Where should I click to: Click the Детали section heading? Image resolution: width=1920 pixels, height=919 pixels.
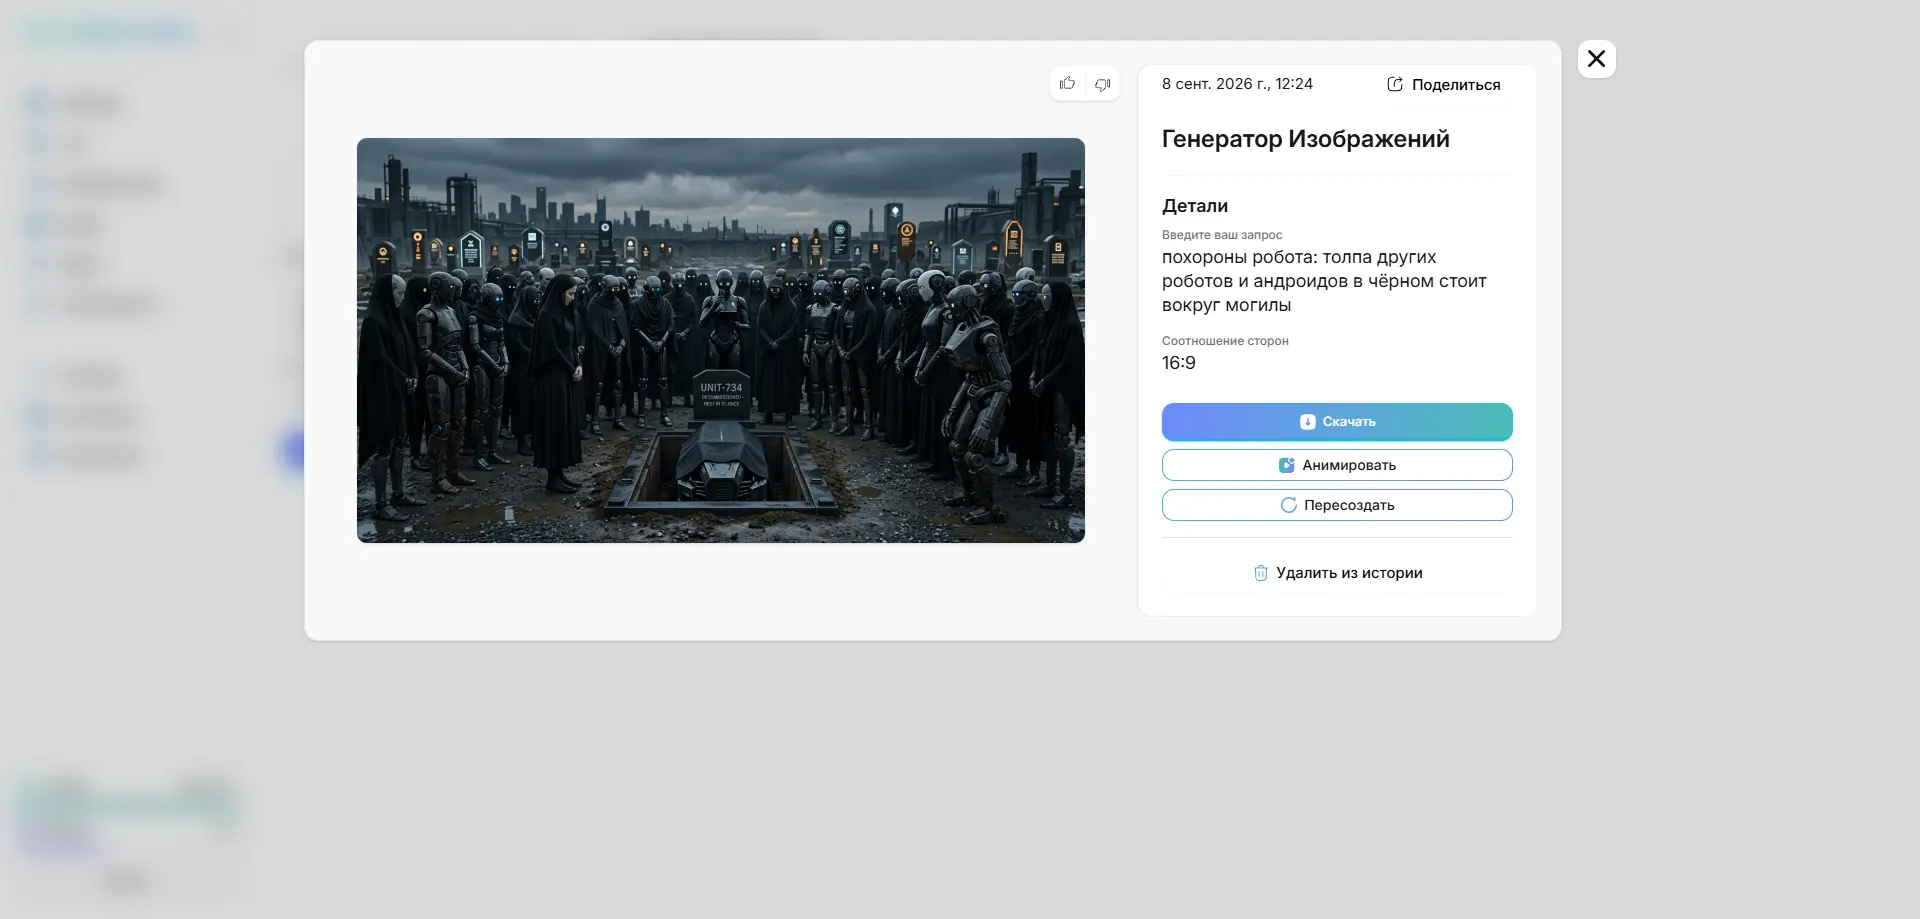[1195, 206]
